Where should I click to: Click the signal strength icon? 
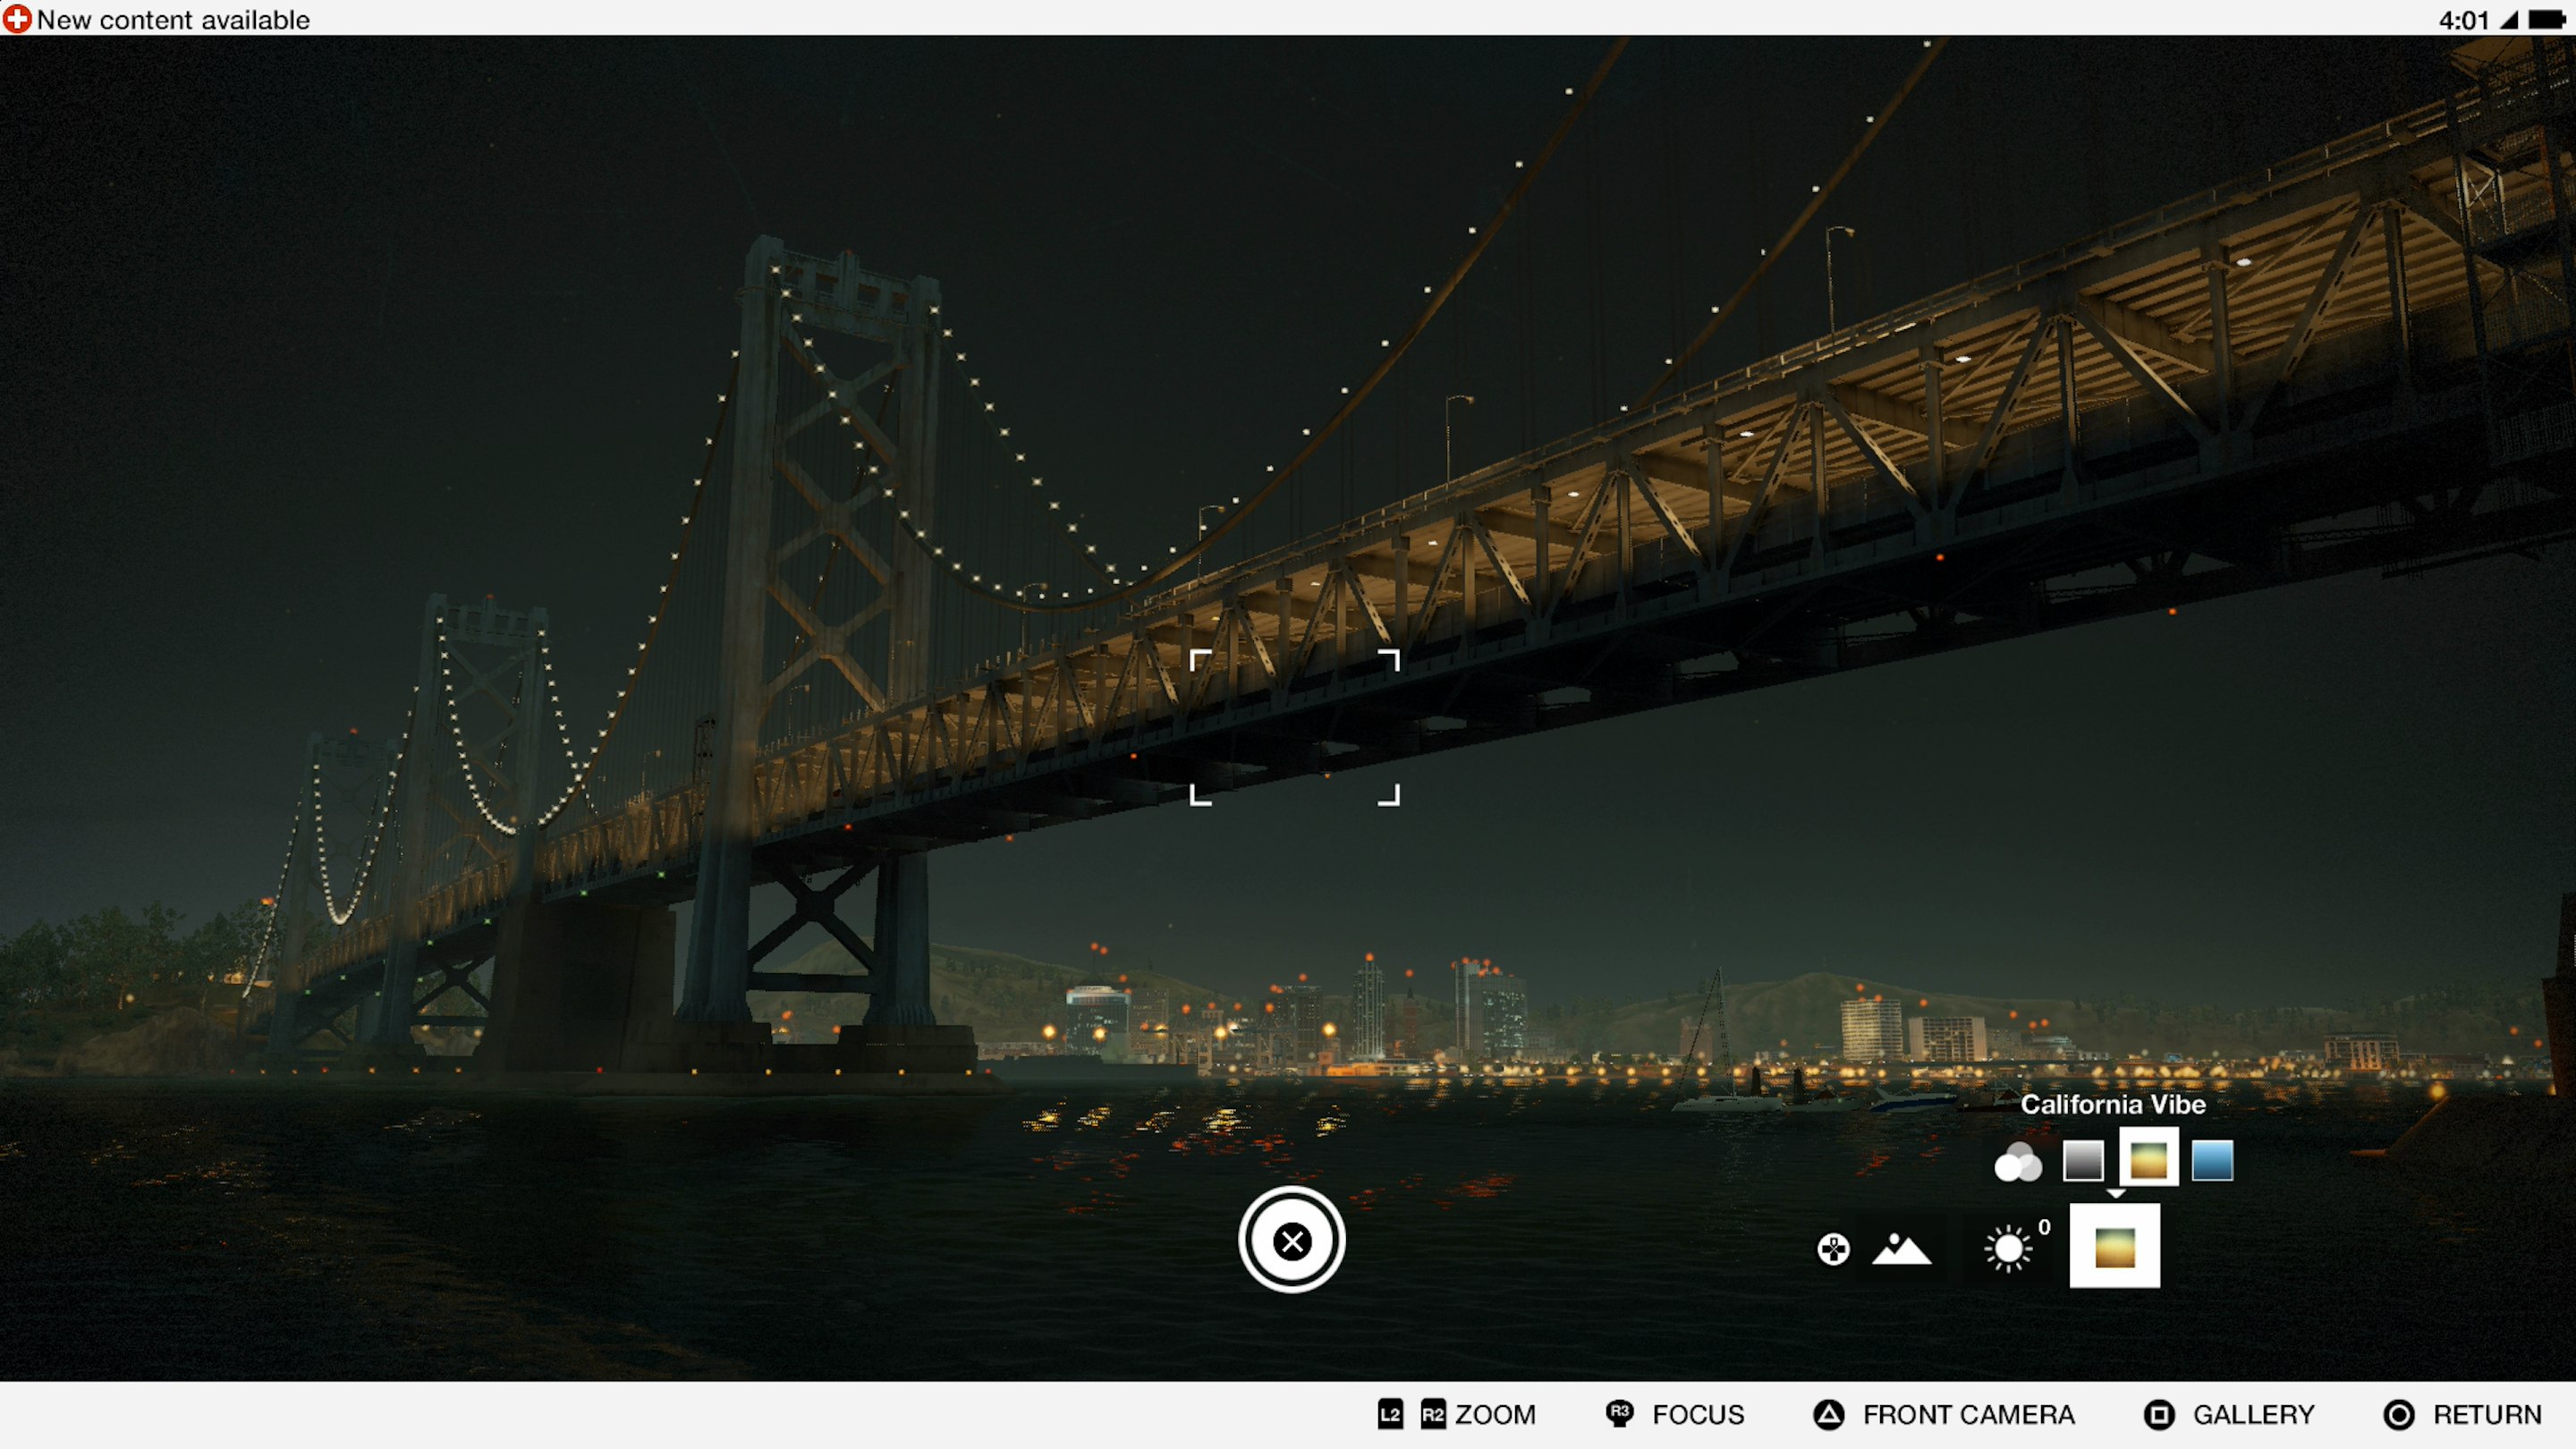tap(2508, 19)
